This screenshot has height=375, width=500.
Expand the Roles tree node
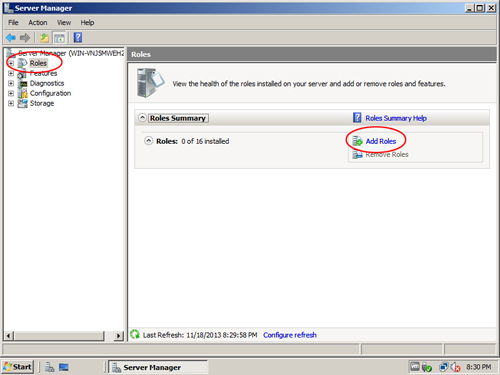(x=11, y=63)
